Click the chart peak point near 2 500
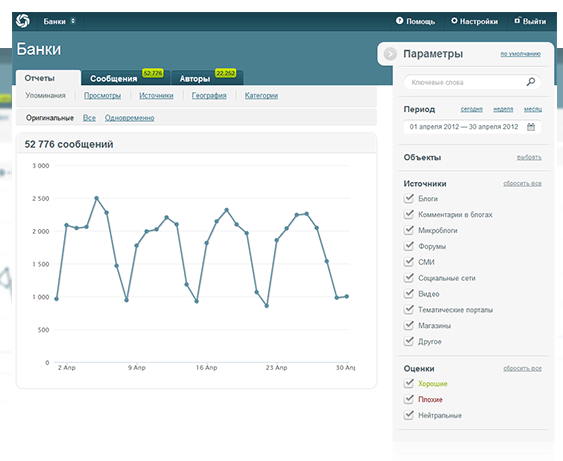The image size is (563, 461). pos(96,198)
